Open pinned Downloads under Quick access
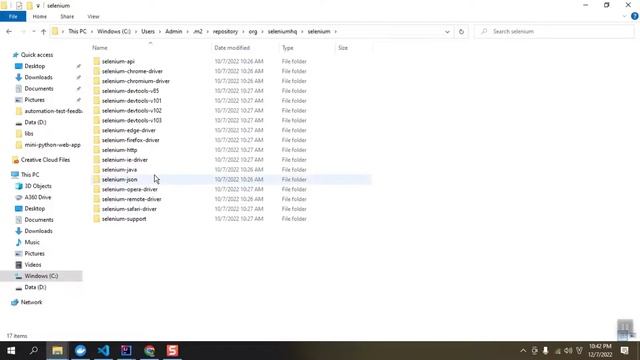The image size is (640, 360). click(x=38, y=77)
